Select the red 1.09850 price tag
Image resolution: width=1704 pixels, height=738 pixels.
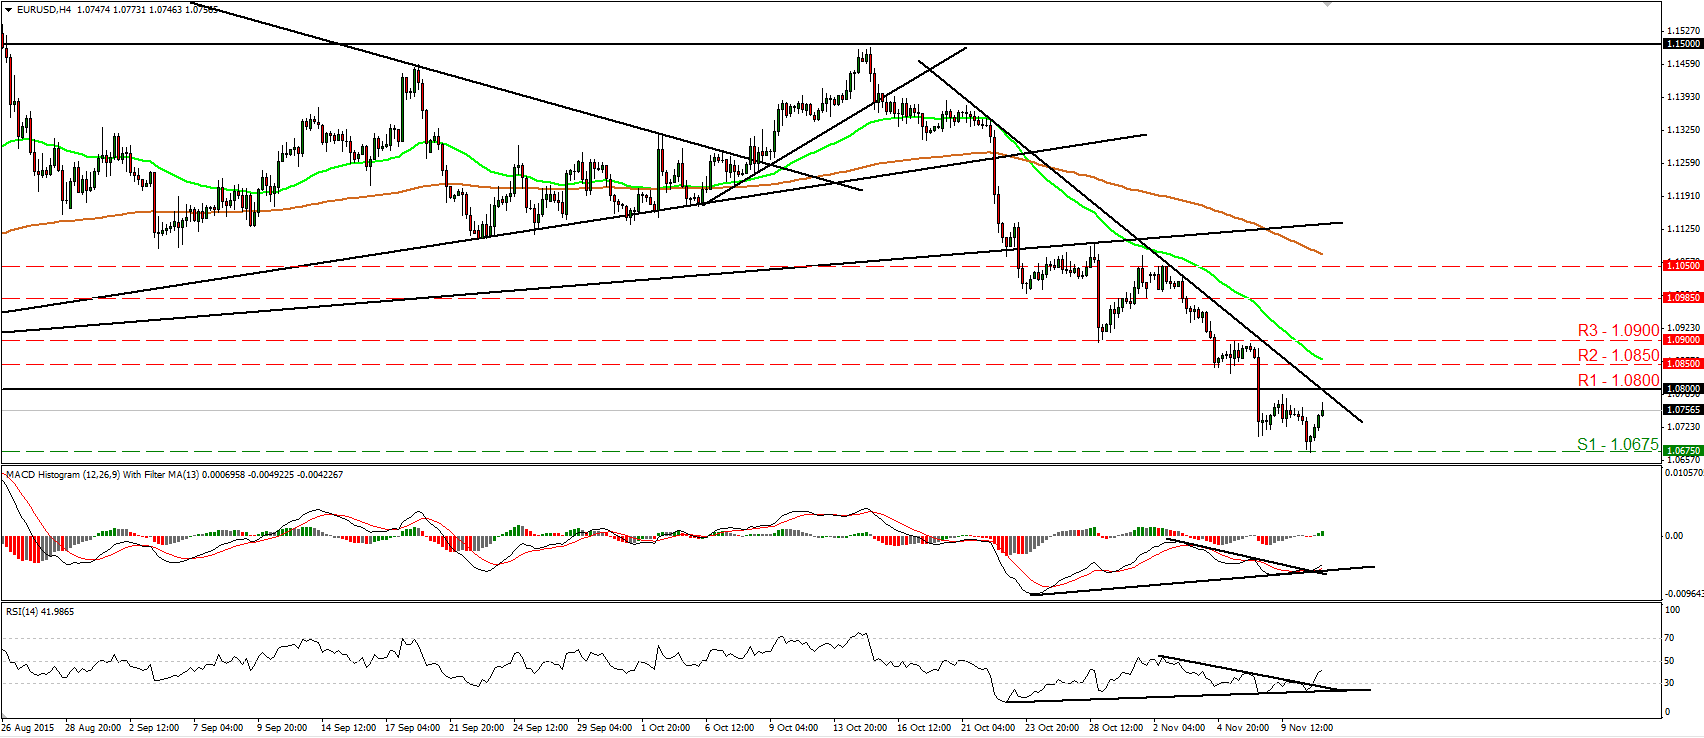[1682, 298]
